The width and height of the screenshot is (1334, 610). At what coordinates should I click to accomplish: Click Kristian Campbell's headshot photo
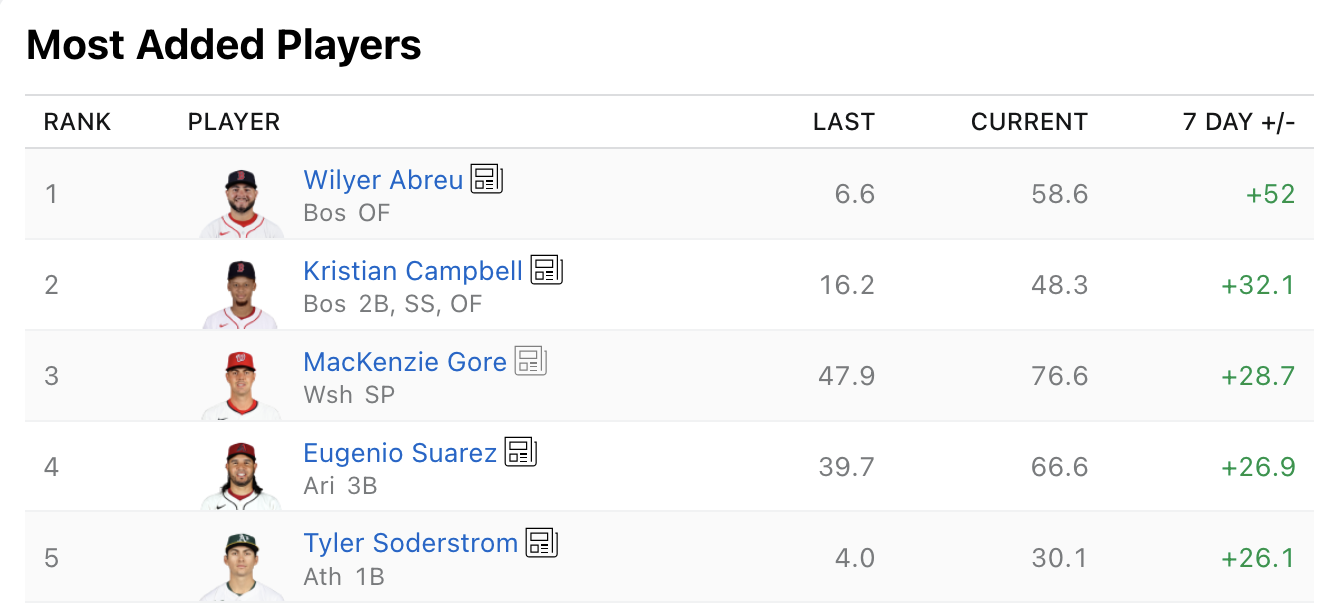[240, 294]
